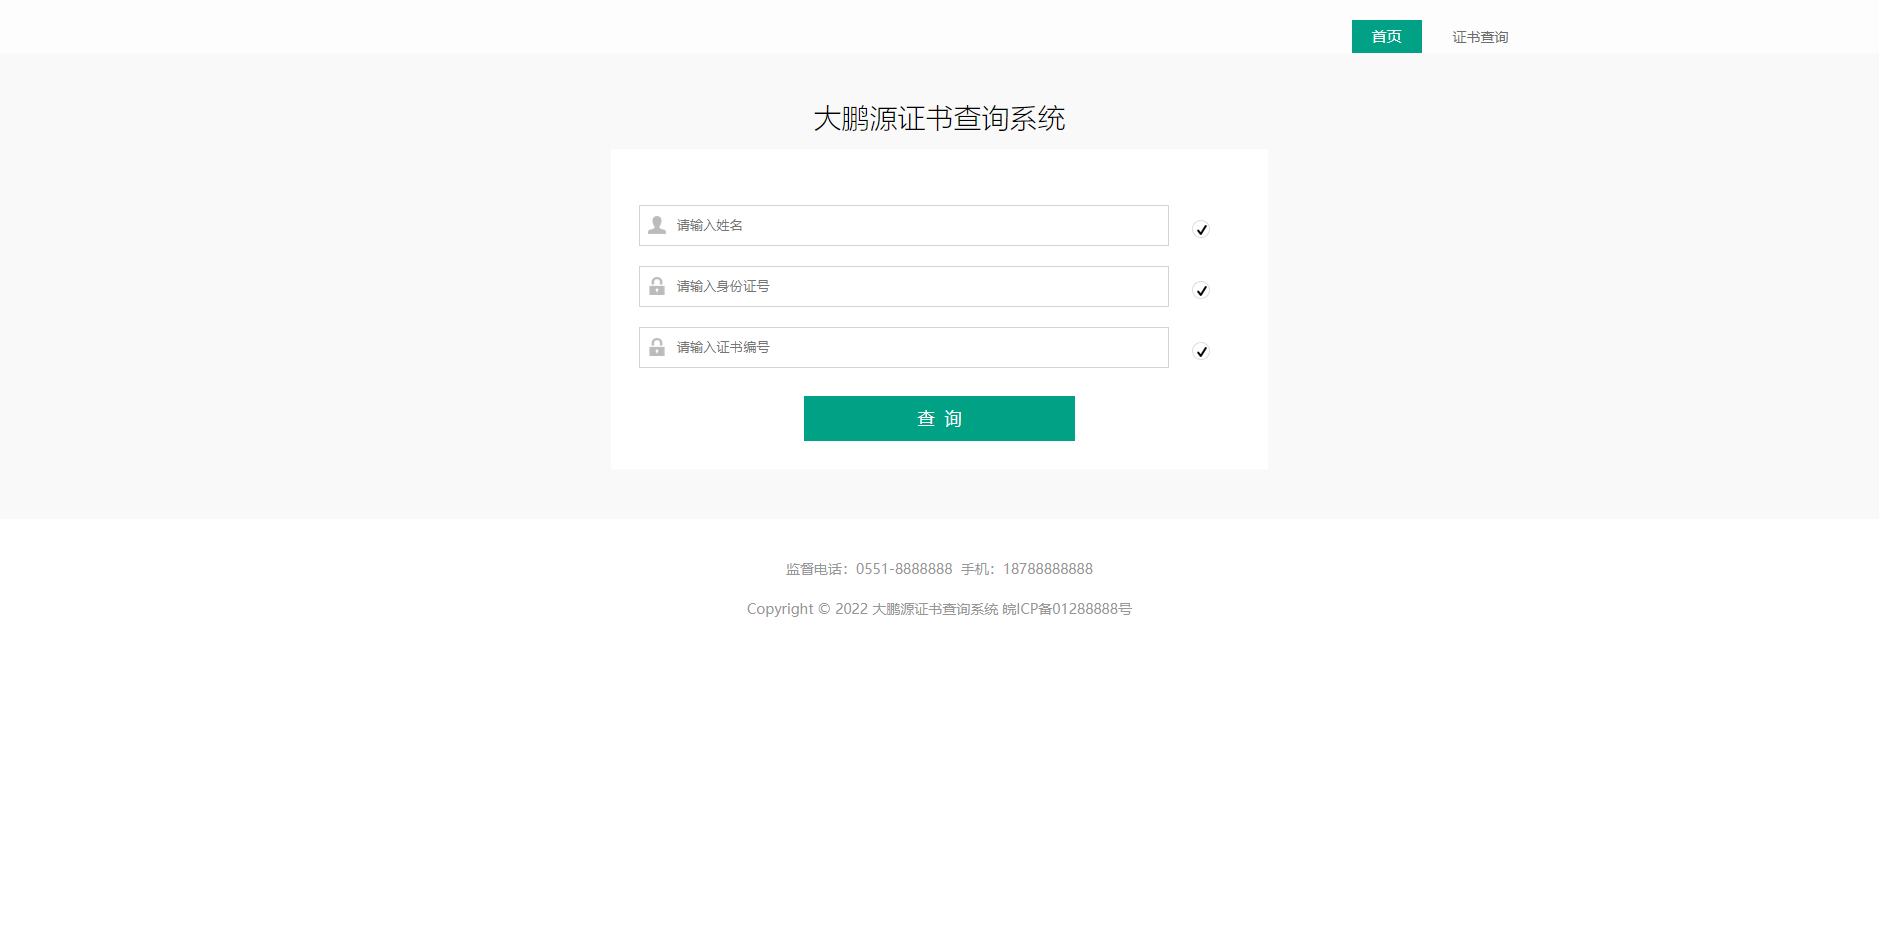Toggle the checkmark next to the name field
1879x932 pixels.
[x=1200, y=229]
